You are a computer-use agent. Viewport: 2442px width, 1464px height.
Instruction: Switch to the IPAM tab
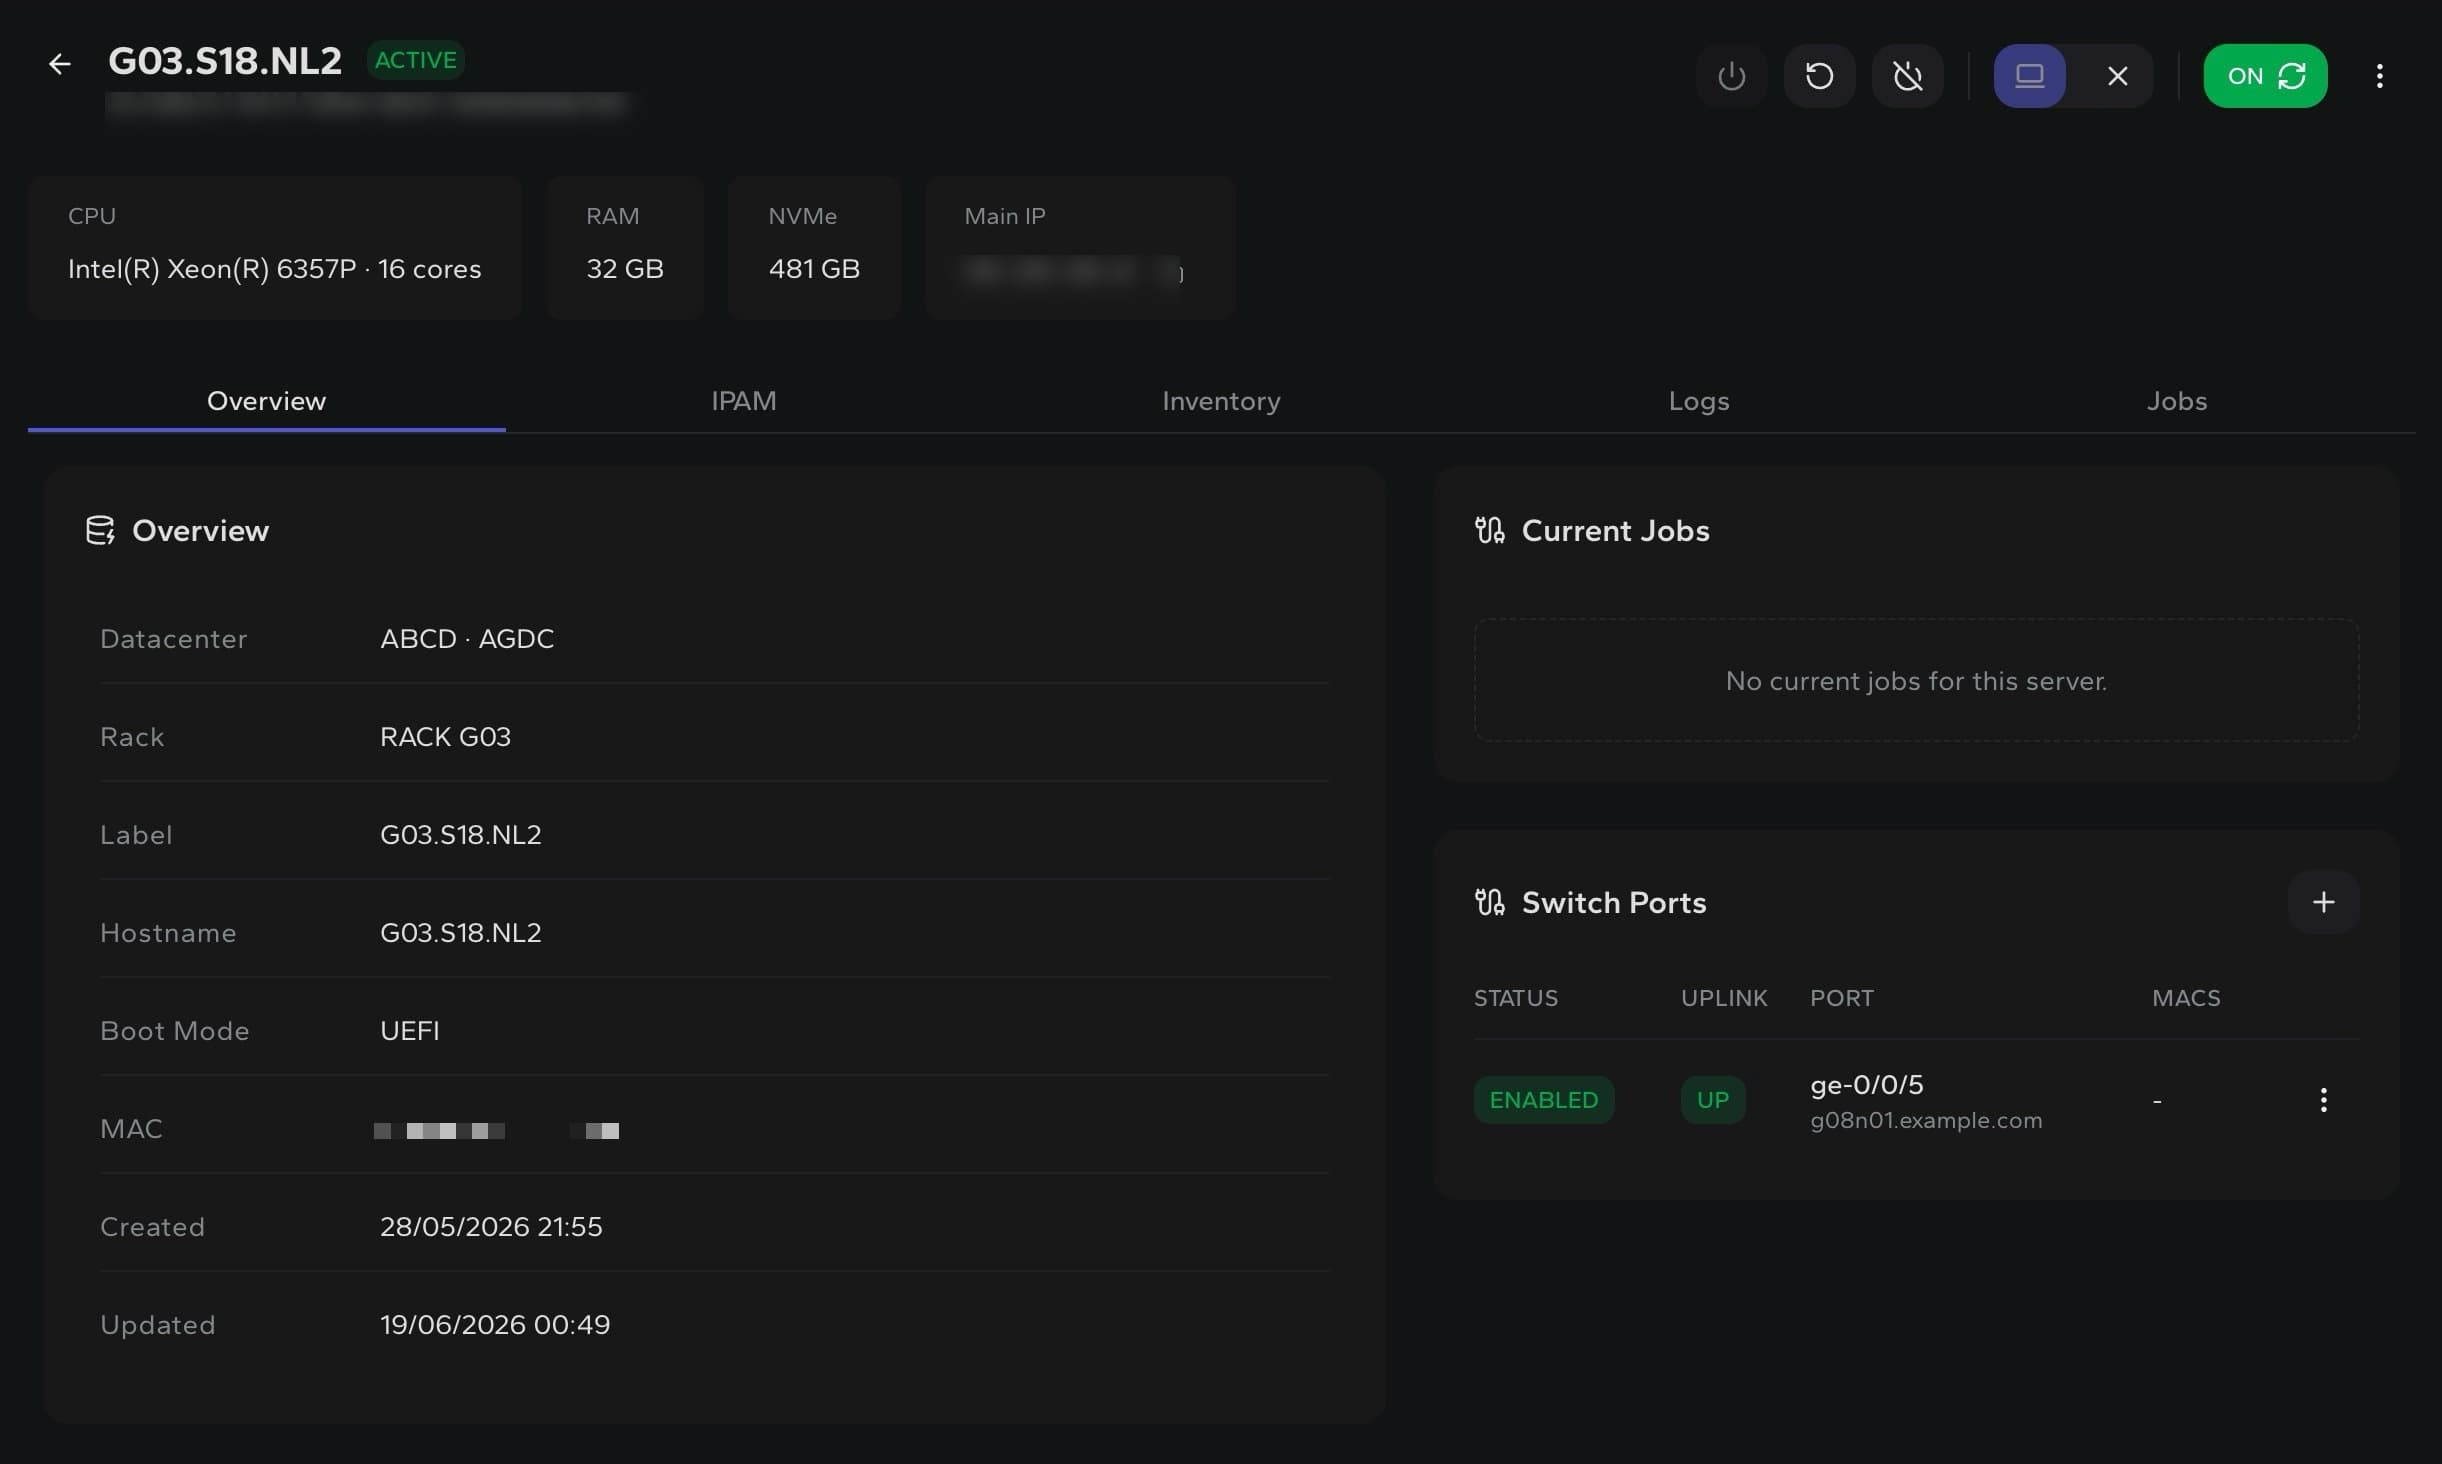click(743, 401)
